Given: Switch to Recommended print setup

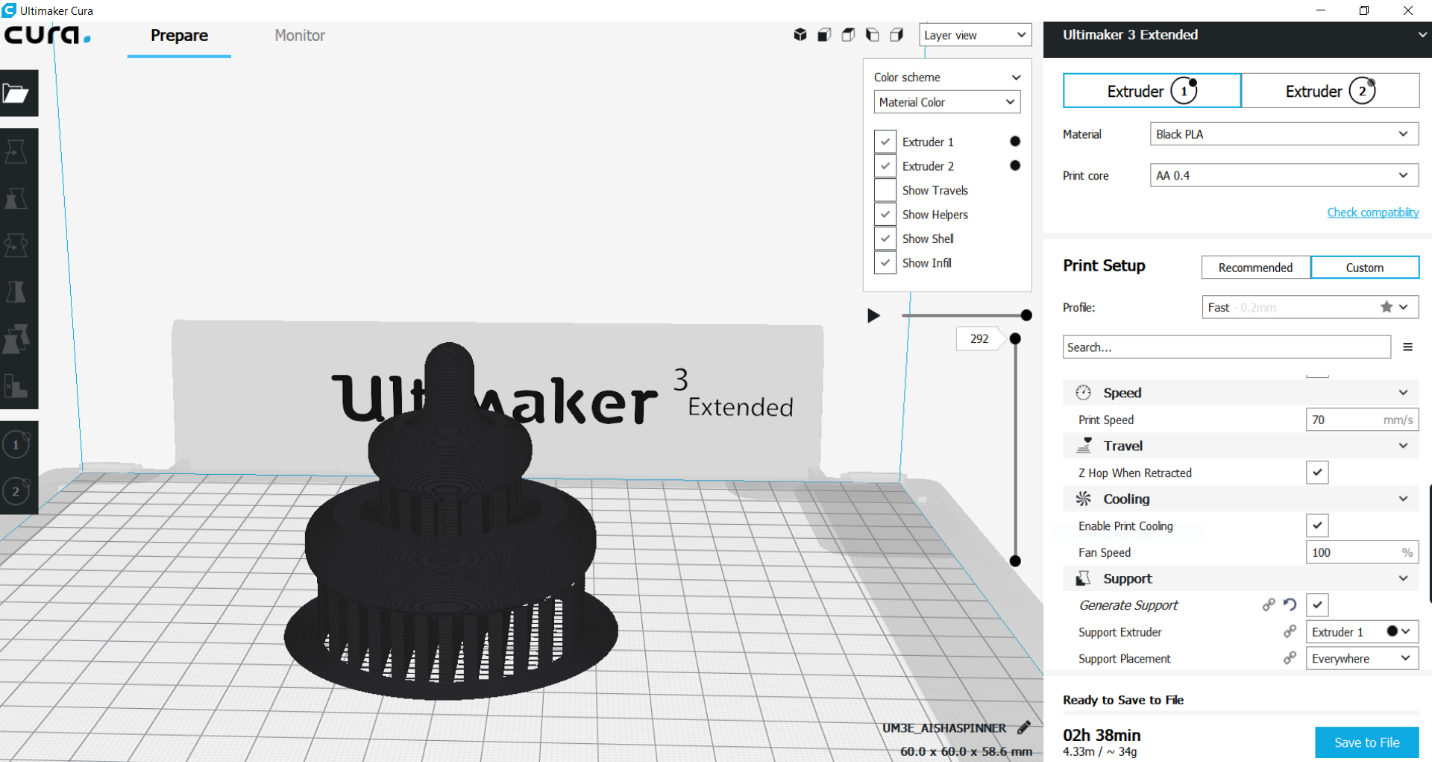Looking at the screenshot, I should click(x=1256, y=267).
